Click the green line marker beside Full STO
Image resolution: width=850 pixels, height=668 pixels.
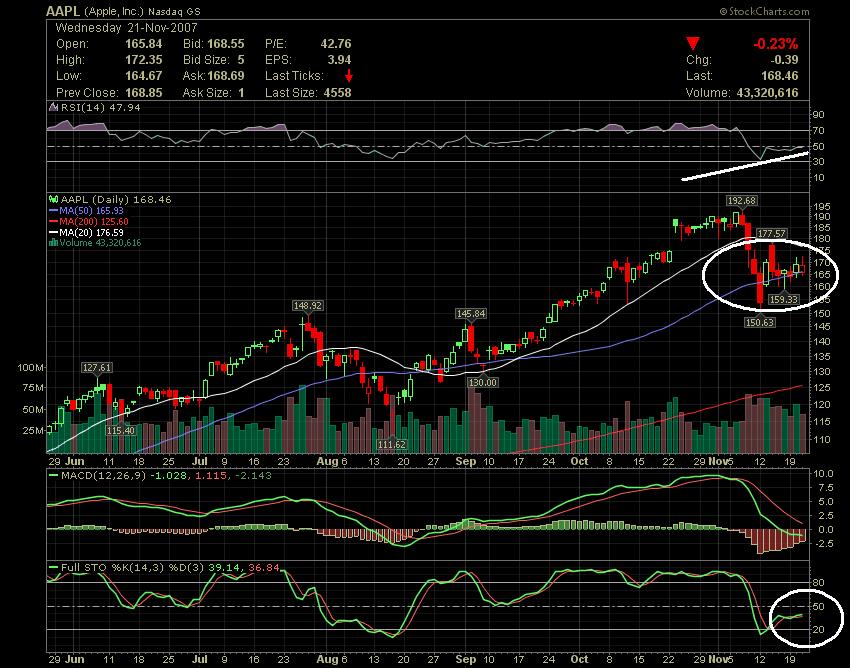(53, 568)
